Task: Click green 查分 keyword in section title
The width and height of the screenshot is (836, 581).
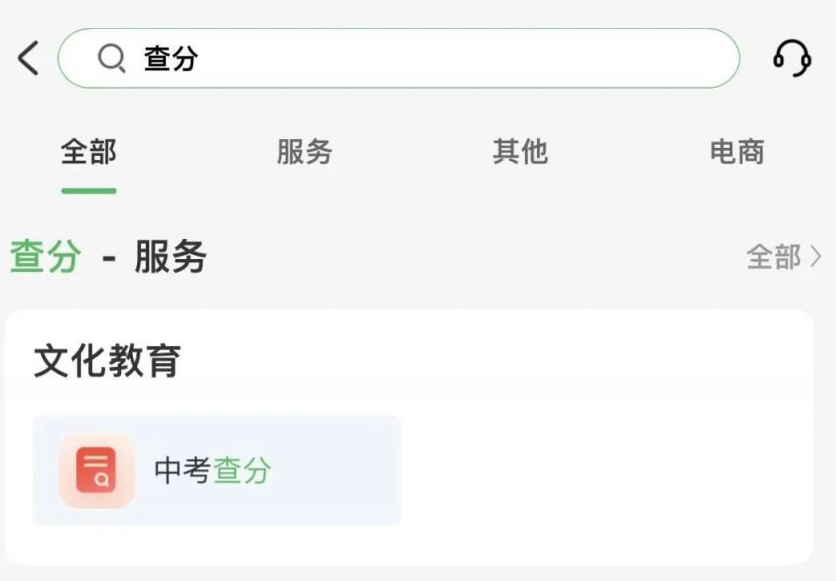Action: pos(46,257)
